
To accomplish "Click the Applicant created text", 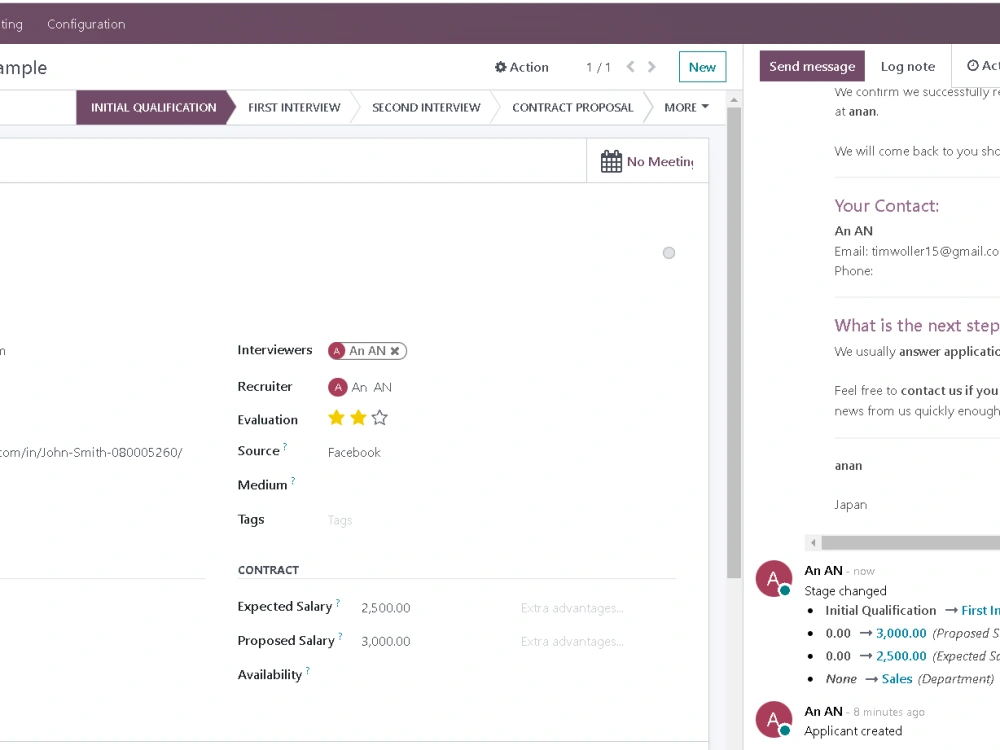I will (x=853, y=731).
